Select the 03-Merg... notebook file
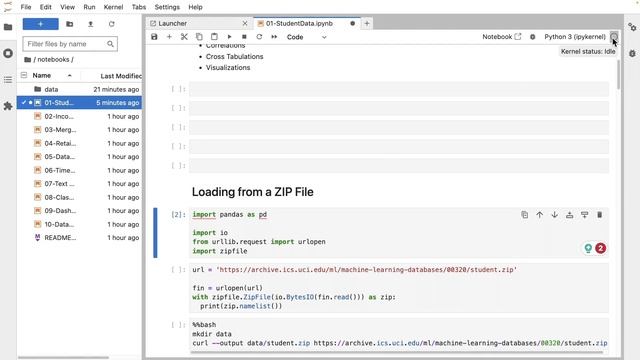The width and height of the screenshot is (640, 360). (x=80, y=130)
